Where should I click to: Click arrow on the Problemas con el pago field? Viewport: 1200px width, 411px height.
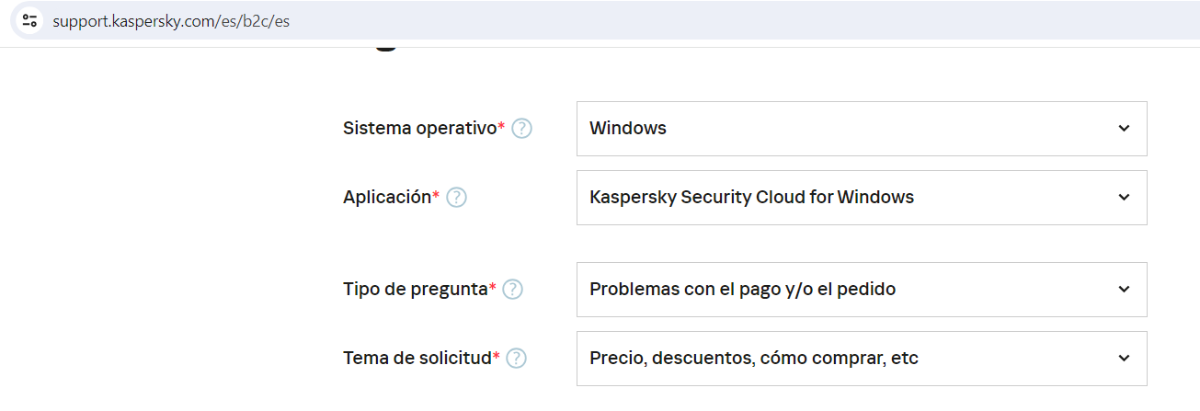[1123, 289]
